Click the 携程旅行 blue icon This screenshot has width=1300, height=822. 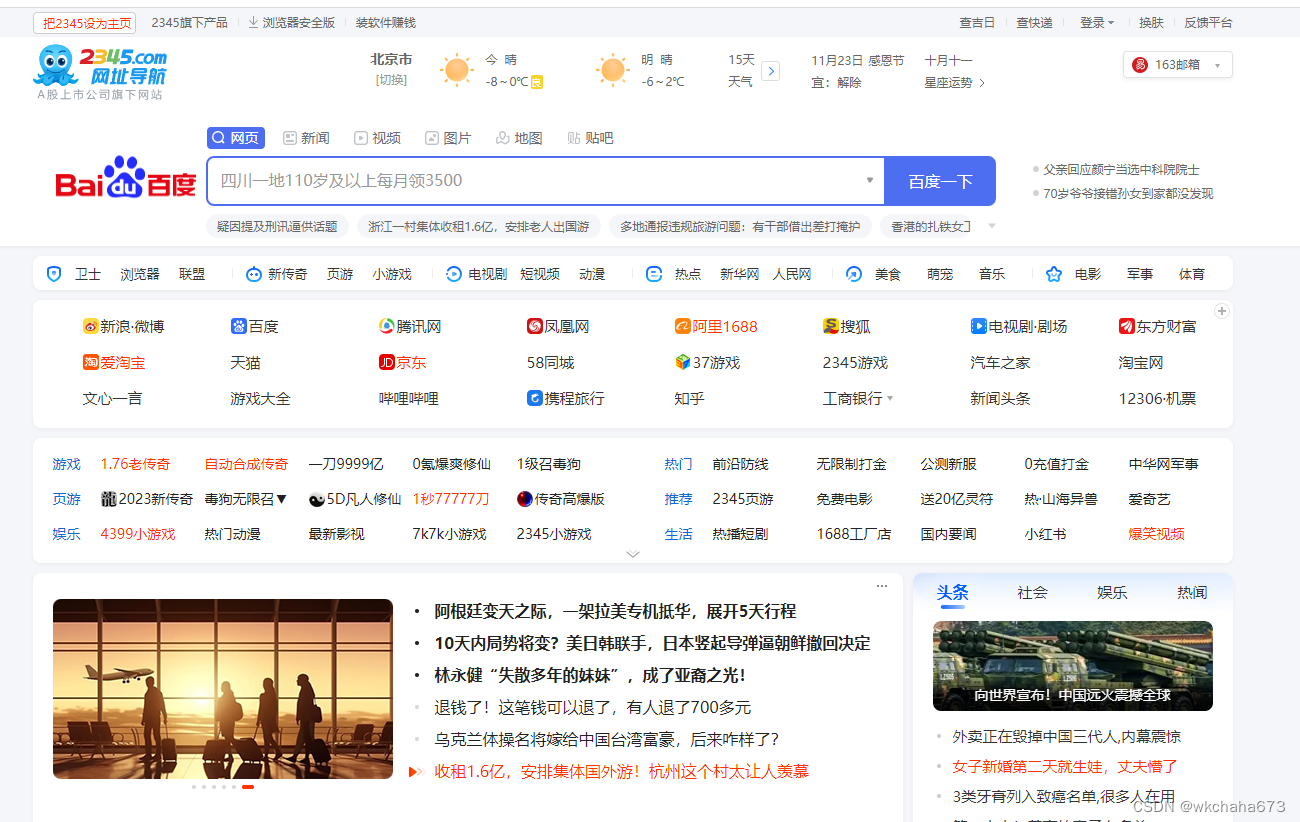[x=534, y=398]
